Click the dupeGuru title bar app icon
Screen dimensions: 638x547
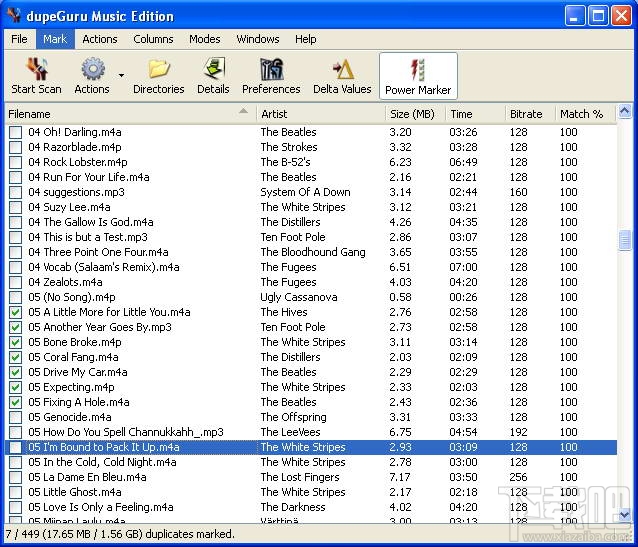(14, 15)
